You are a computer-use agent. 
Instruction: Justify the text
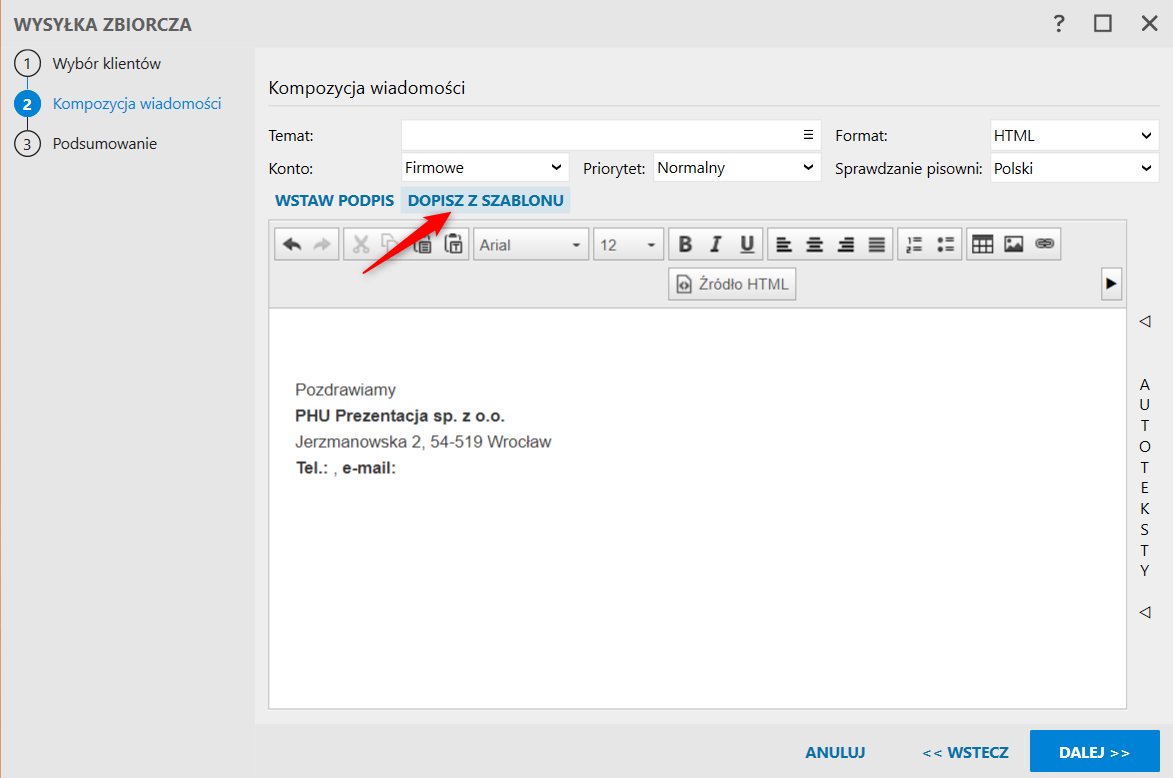[x=877, y=244]
